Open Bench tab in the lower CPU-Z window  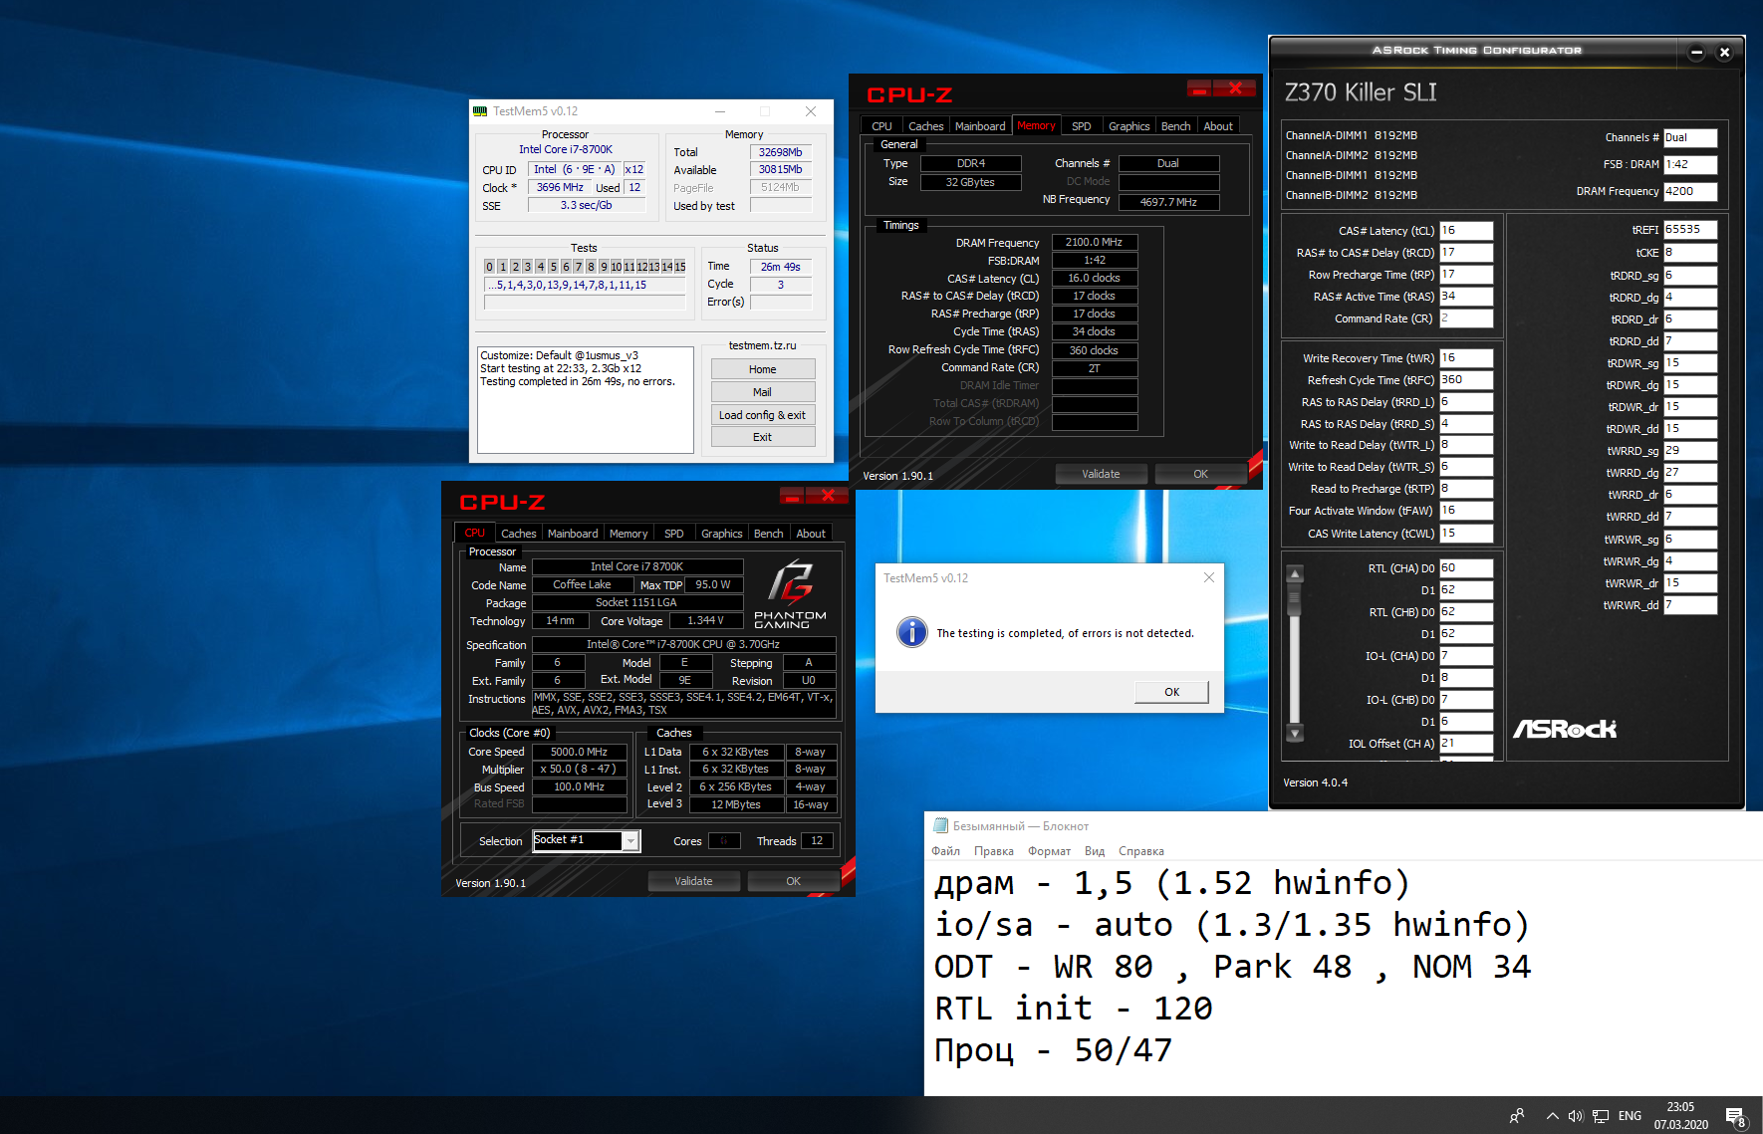tap(768, 533)
